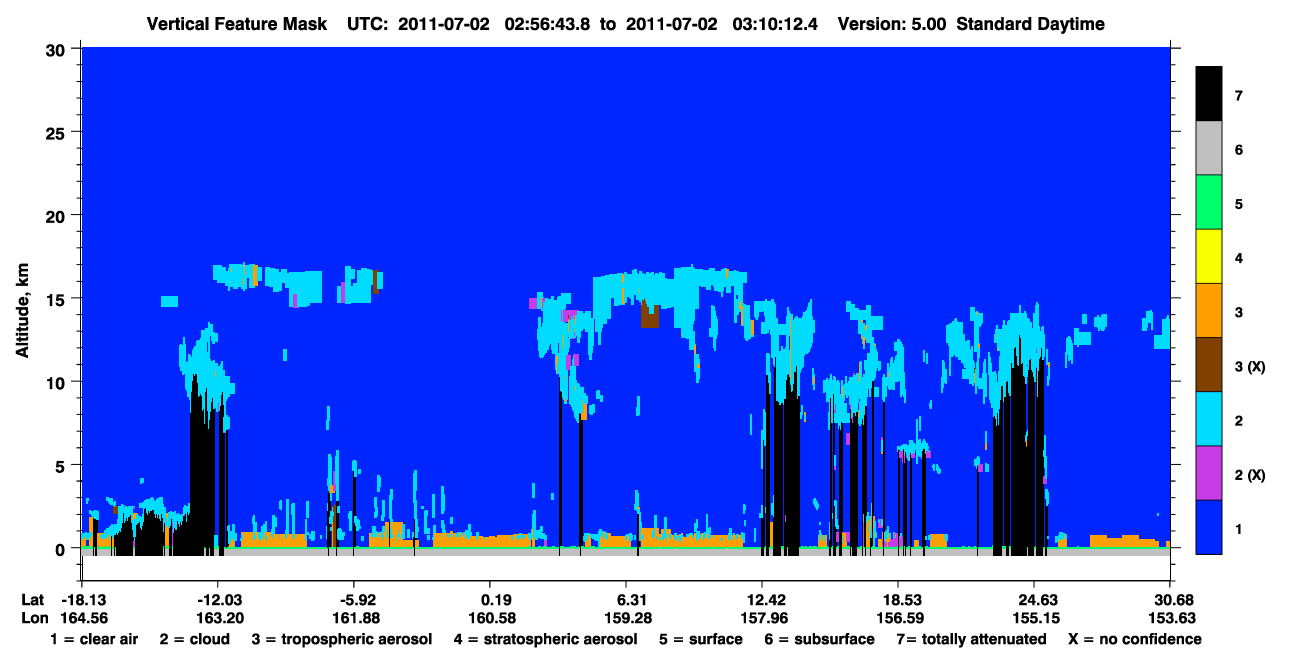Image resolution: width=1300 pixels, height=667 pixels.
Task: Click 'Version: 5.00' in the title
Action: (x=891, y=24)
